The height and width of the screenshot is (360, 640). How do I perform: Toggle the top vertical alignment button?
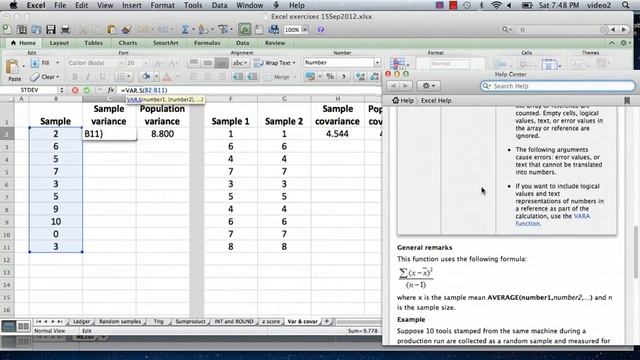[x=194, y=63]
